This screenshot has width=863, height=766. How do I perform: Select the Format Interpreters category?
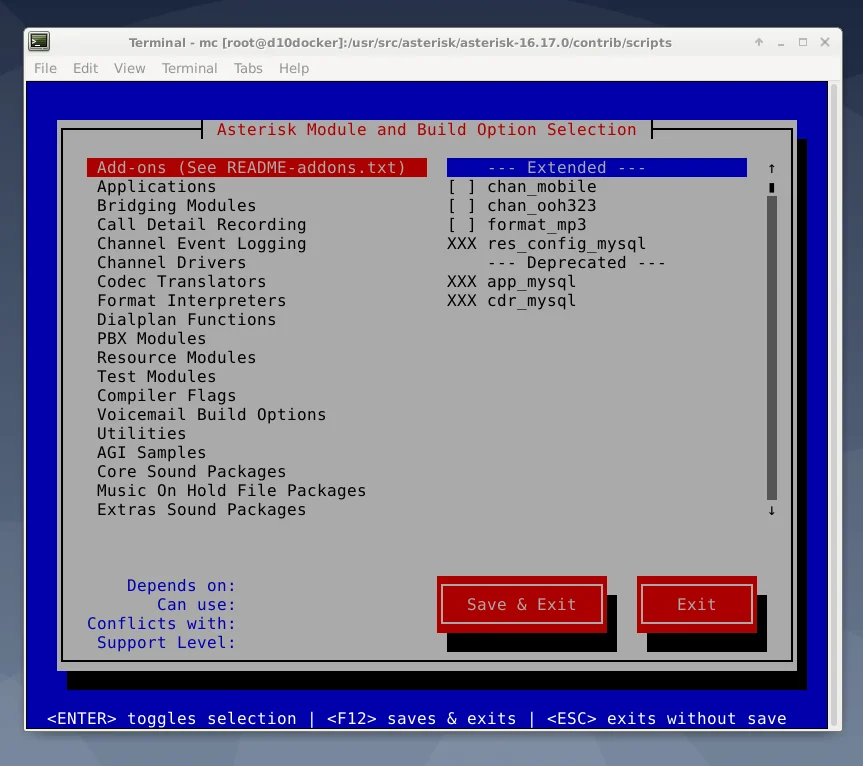click(191, 300)
